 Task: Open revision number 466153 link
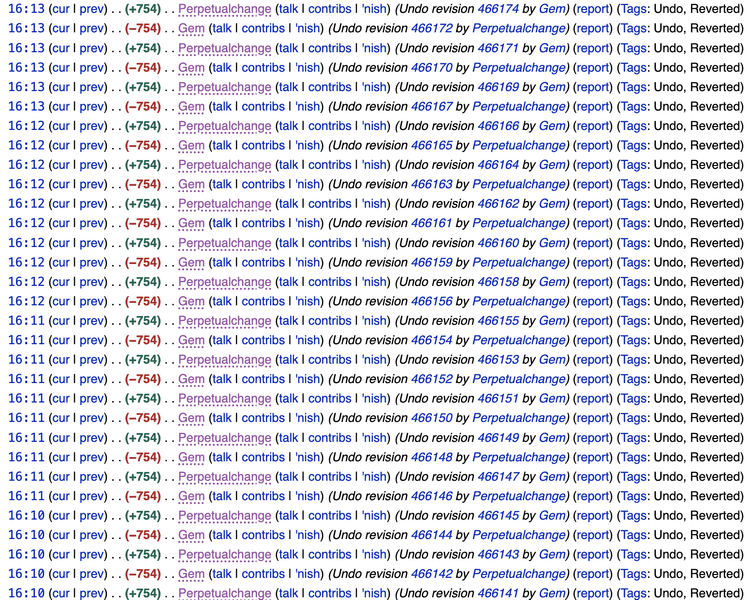pyautogui.click(x=498, y=360)
